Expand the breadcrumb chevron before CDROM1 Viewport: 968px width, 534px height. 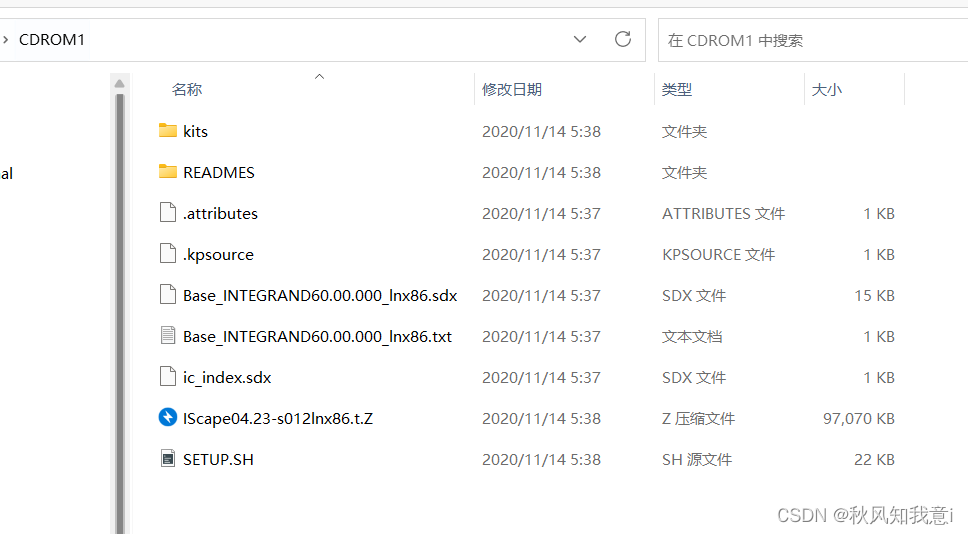(x=6, y=40)
